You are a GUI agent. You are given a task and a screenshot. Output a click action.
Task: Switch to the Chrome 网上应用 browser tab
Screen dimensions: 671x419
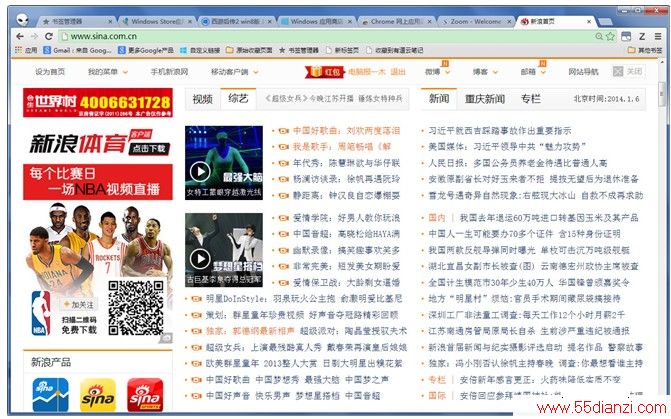coord(396,21)
